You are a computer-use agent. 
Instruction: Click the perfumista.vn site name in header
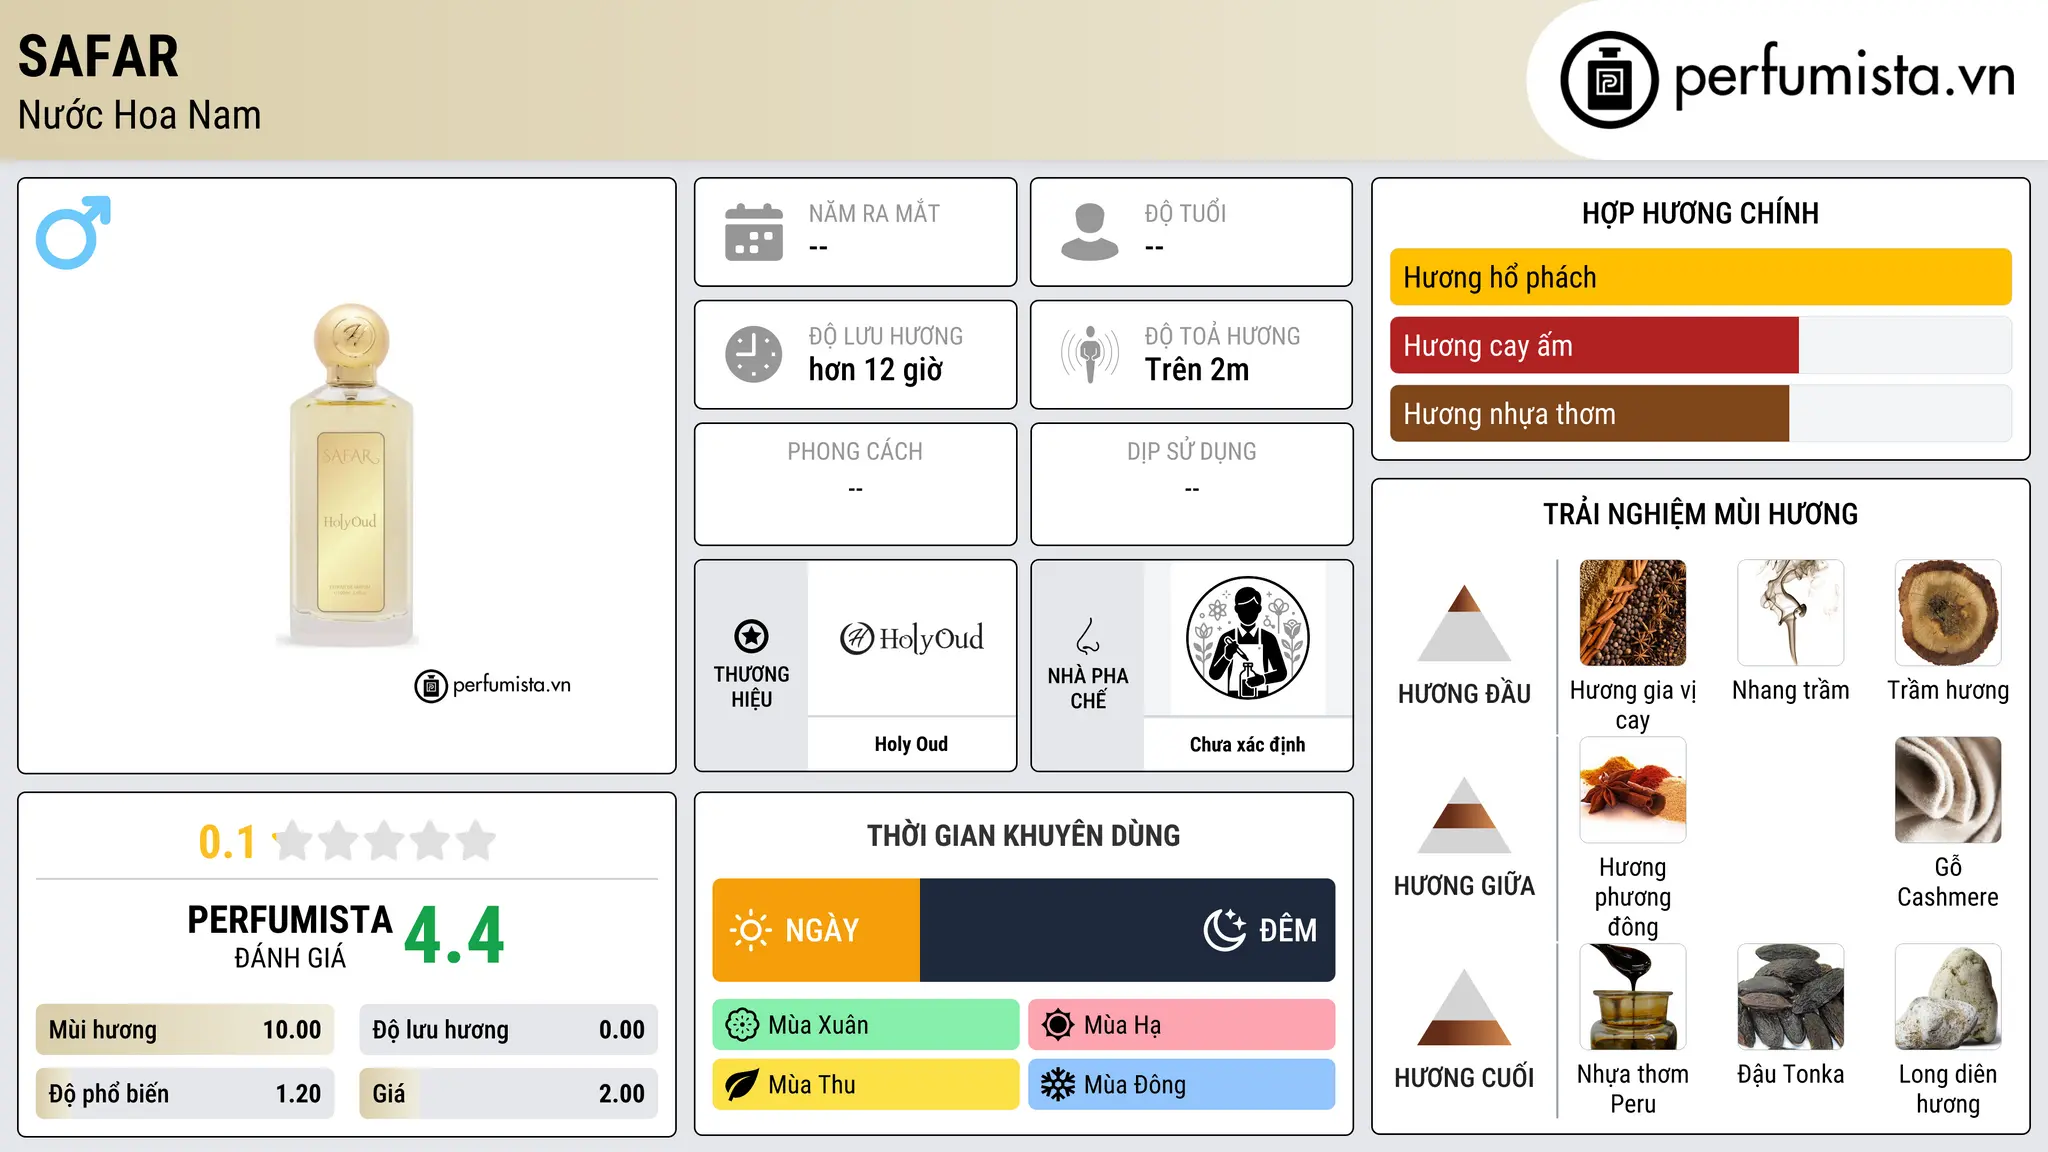(1844, 75)
